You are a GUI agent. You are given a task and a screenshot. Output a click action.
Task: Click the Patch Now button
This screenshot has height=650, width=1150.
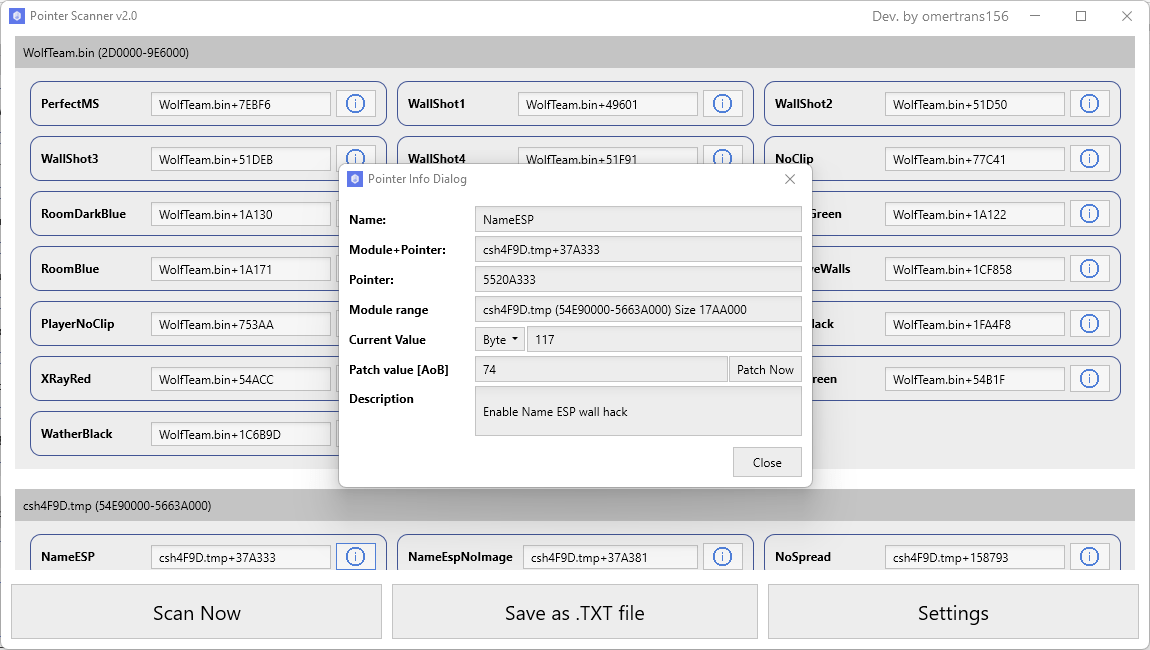click(765, 370)
